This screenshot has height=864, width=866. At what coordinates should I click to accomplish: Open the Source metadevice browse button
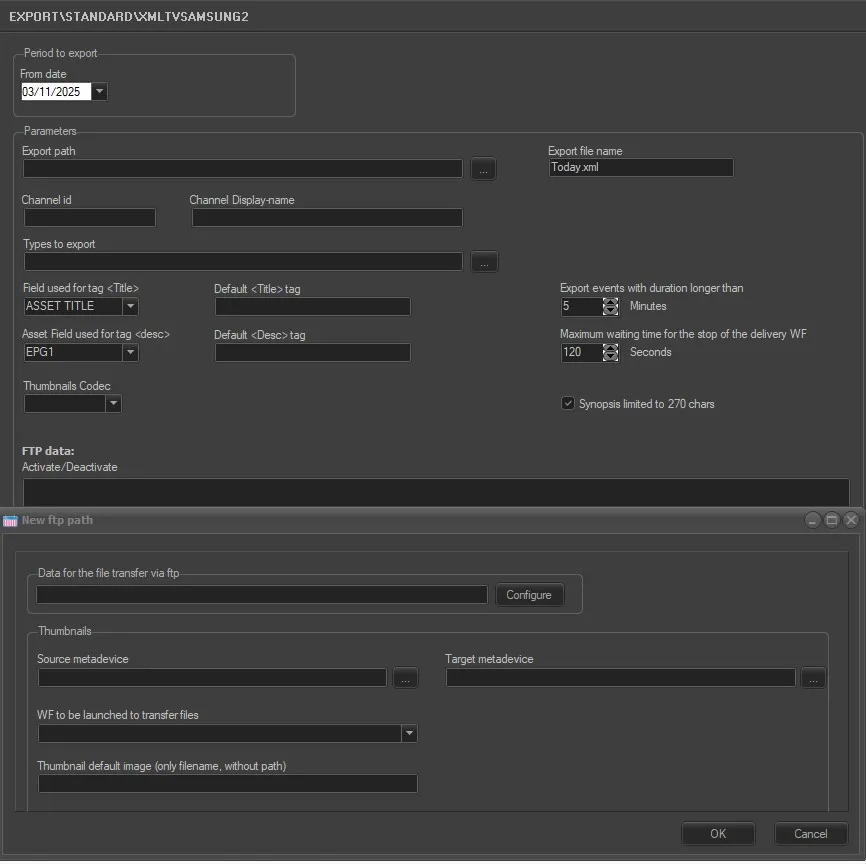tap(405, 679)
